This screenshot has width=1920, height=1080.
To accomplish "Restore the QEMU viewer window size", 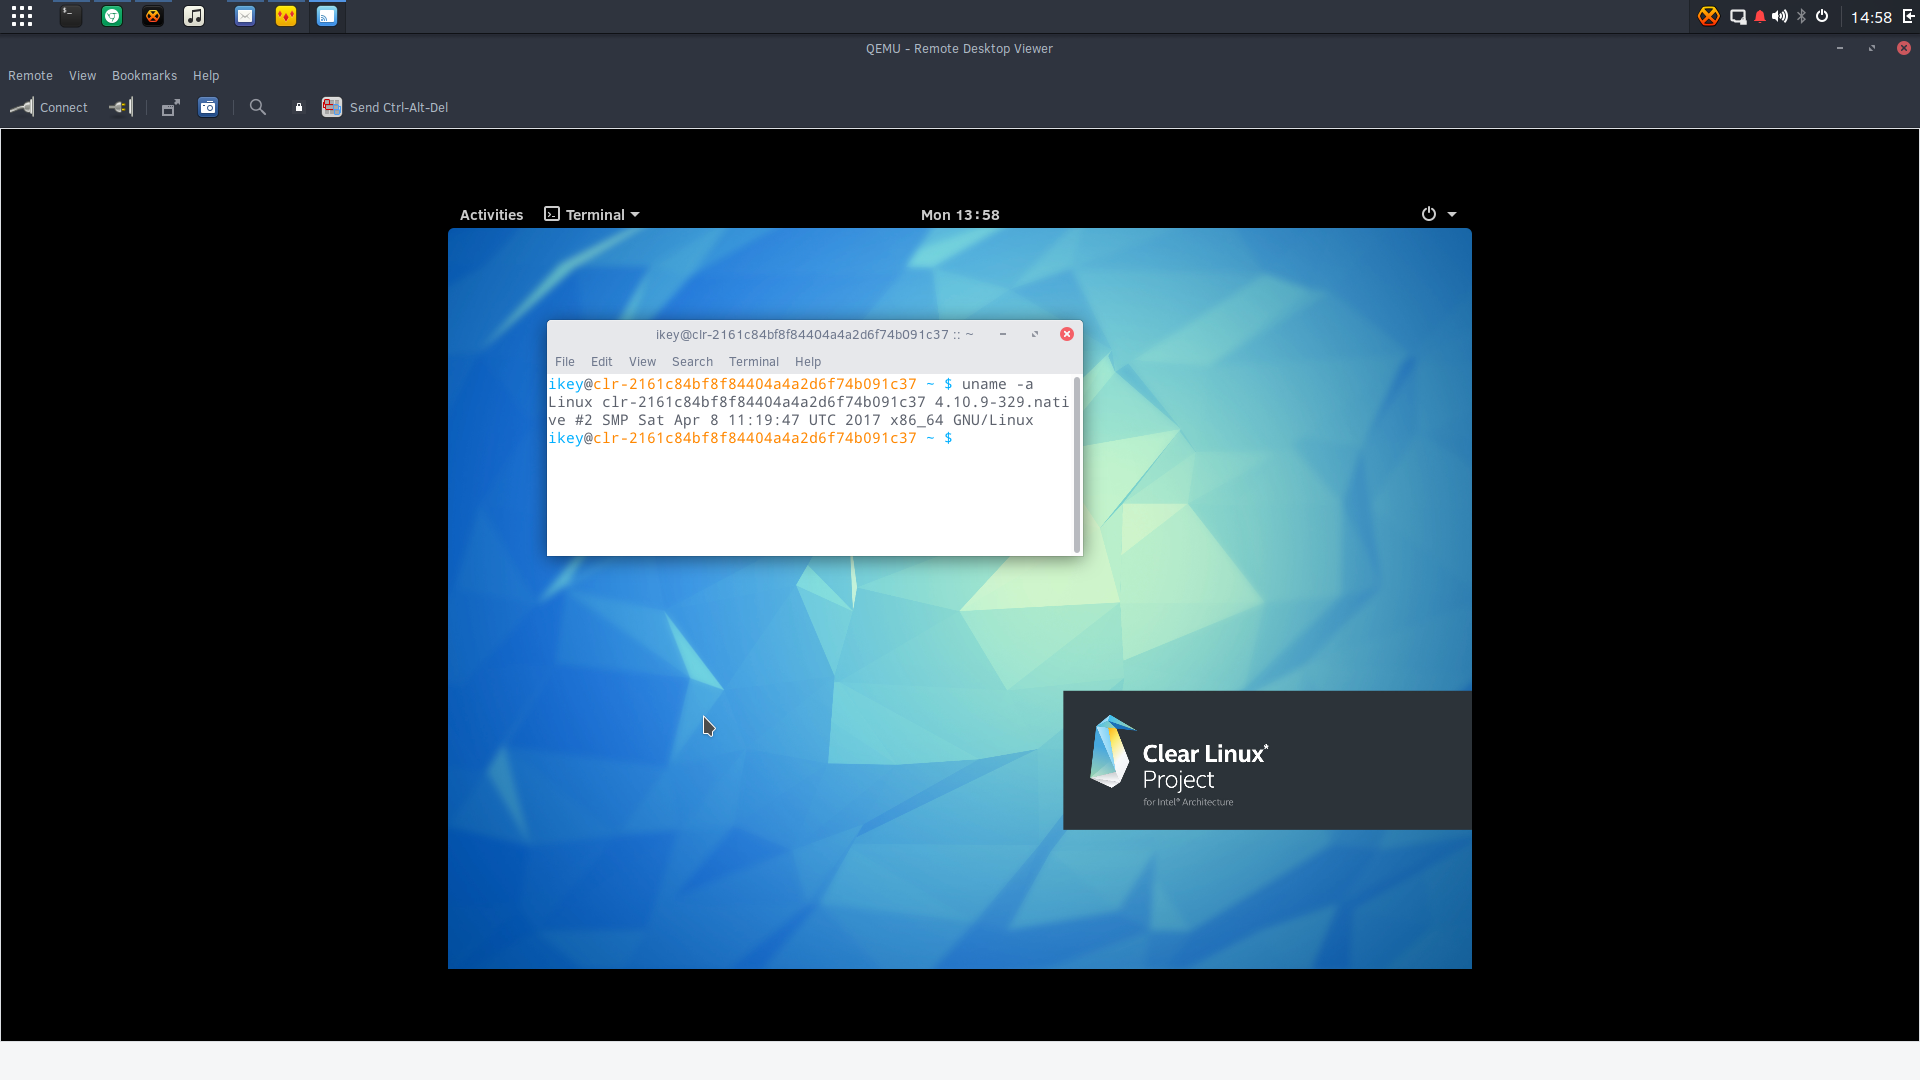I will pyautogui.click(x=1872, y=48).
